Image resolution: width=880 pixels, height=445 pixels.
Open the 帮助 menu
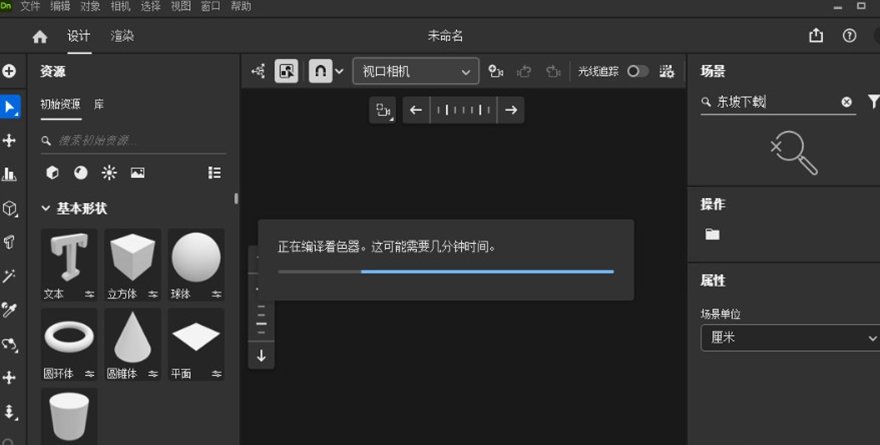[x=241, y=7]
